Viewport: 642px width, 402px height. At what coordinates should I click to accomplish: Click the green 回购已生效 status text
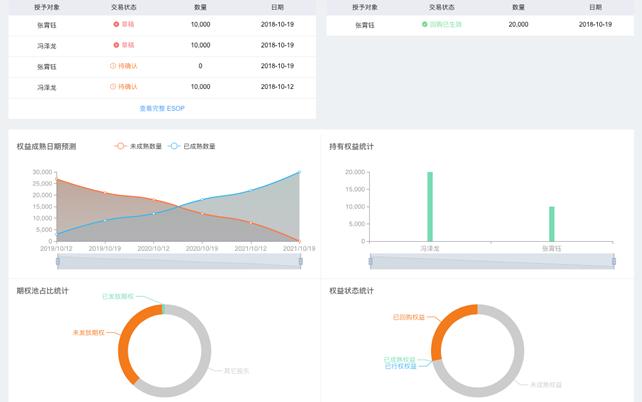(445, 25)
